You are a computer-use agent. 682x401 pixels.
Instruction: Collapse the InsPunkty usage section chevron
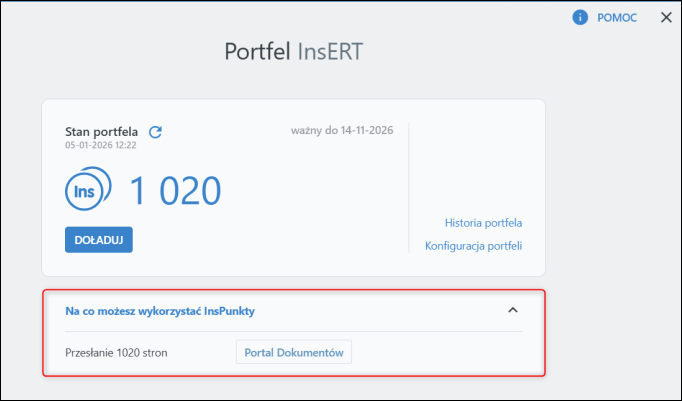(x=513, y=310)
